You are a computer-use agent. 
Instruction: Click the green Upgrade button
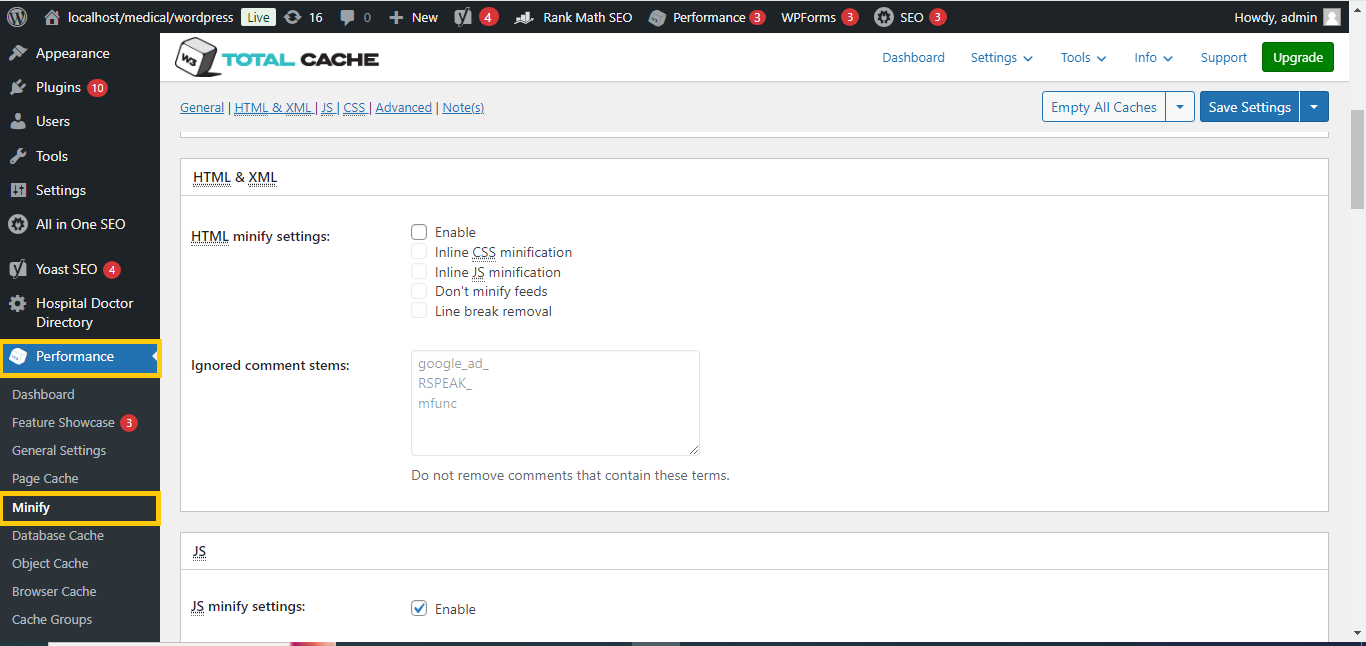(1298, 58)
